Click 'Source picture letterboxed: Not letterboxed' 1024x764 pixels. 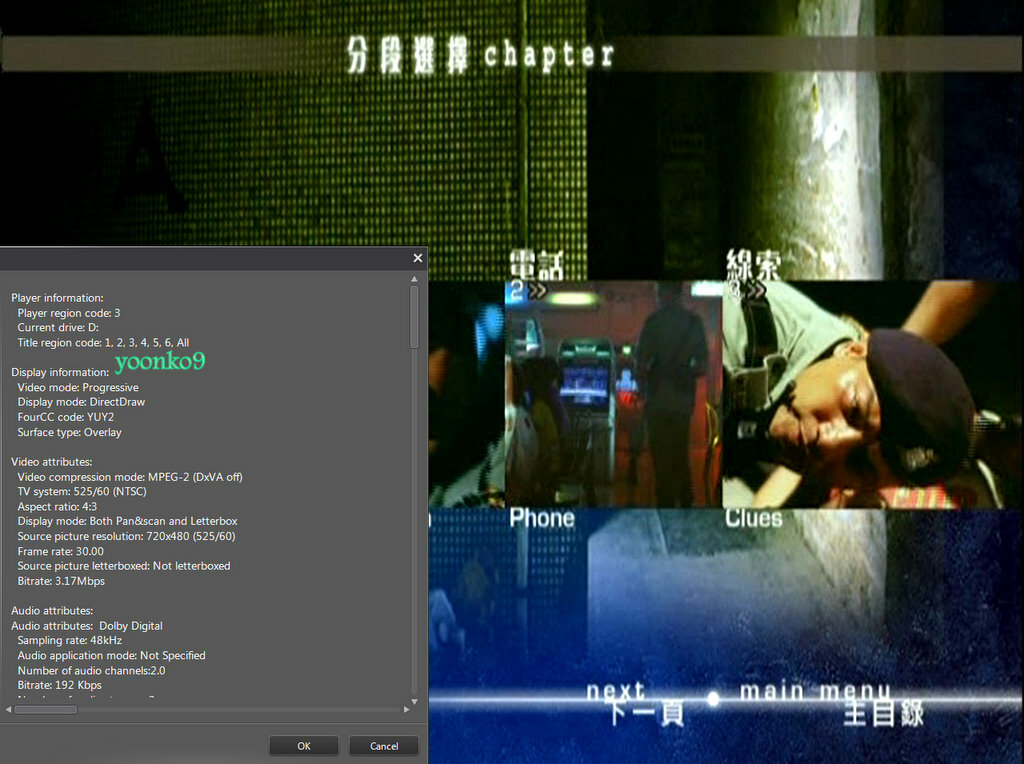[123, 566]
